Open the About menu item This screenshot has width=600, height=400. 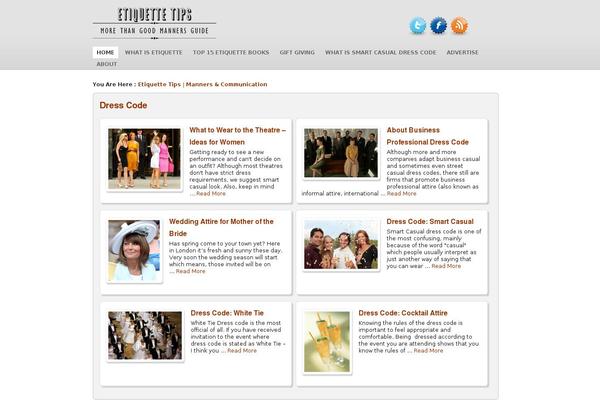(x=107, y=64)
